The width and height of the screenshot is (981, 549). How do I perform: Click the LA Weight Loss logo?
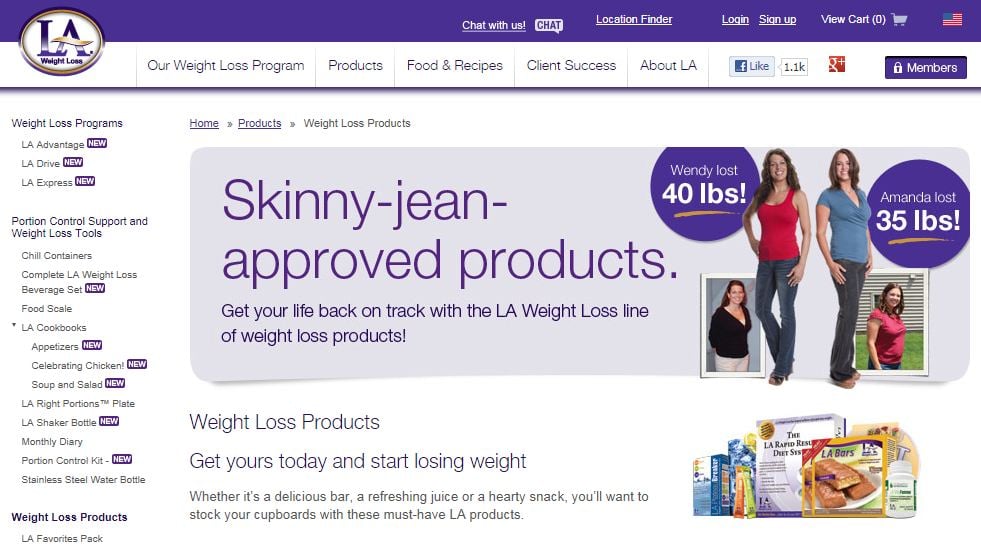pyautogui.click(x=61, y=42)
